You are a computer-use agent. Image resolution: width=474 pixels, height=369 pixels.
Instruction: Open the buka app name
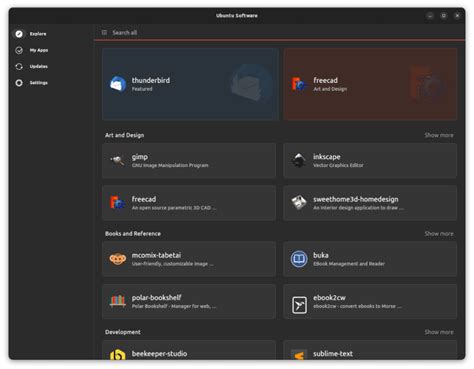[321, 255]
